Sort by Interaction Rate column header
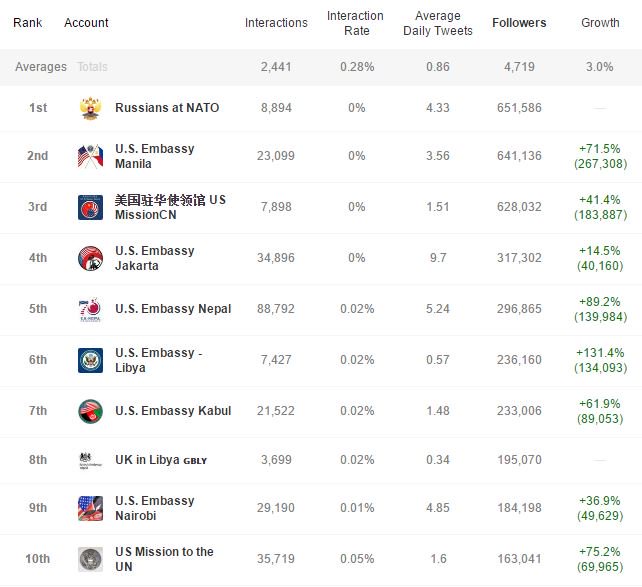The image size is (642, 587). 355,23
